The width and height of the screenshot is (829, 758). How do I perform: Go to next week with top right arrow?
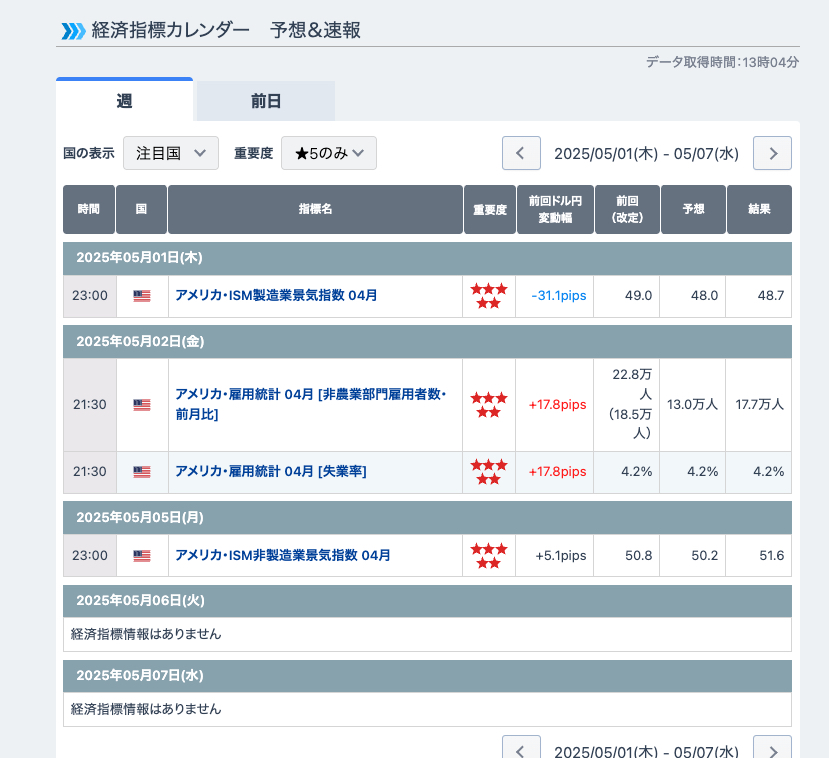[x=772, y=153]
